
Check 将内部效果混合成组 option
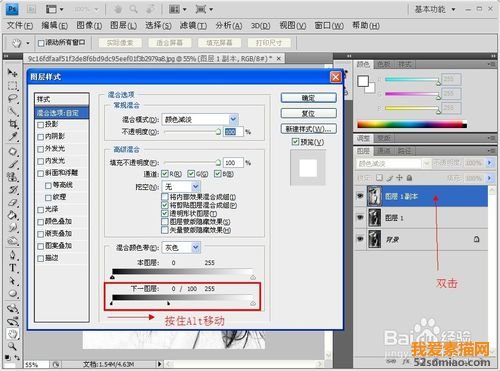165,197
